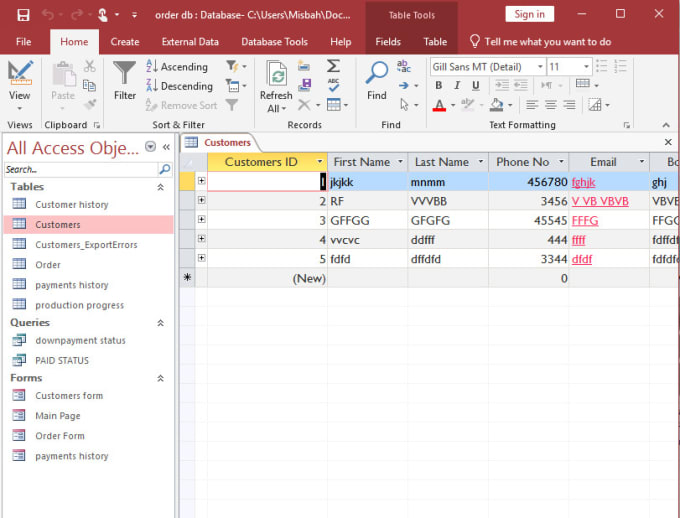The height and width of the screenshot is (518, 680).
Task: Click the Spelling check icon
Action: (x=333, y=85)
